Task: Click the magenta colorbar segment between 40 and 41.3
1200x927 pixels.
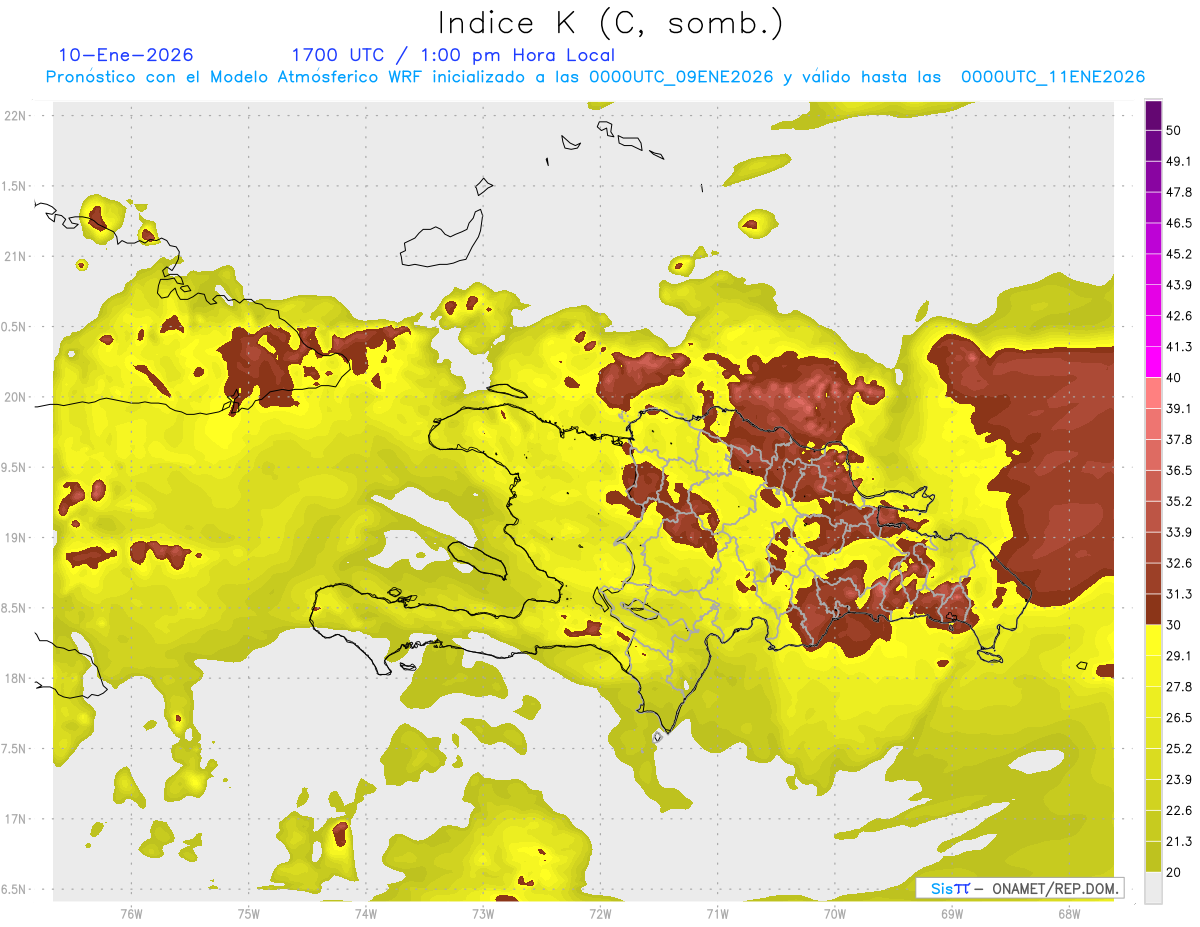Action: tap(1153, 362)
